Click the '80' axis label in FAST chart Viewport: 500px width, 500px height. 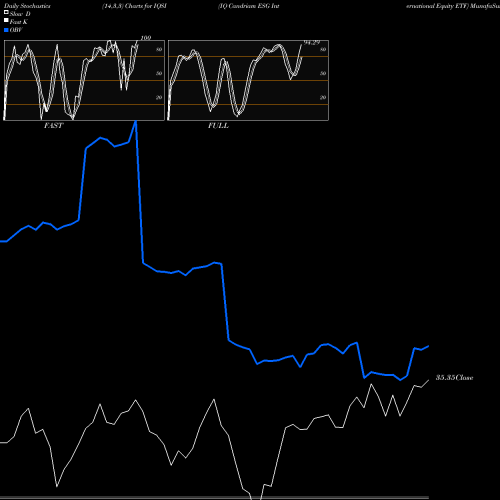coord(159,49)
